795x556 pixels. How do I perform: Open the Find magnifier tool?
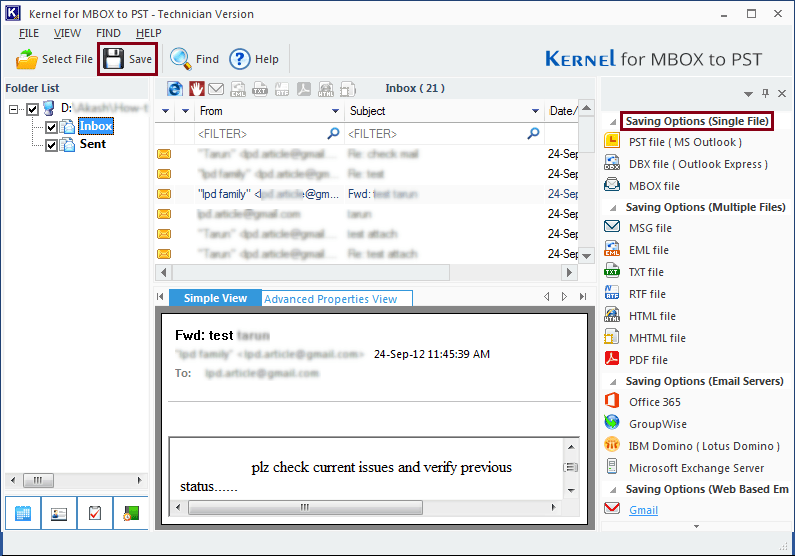(x=194, y=59)
